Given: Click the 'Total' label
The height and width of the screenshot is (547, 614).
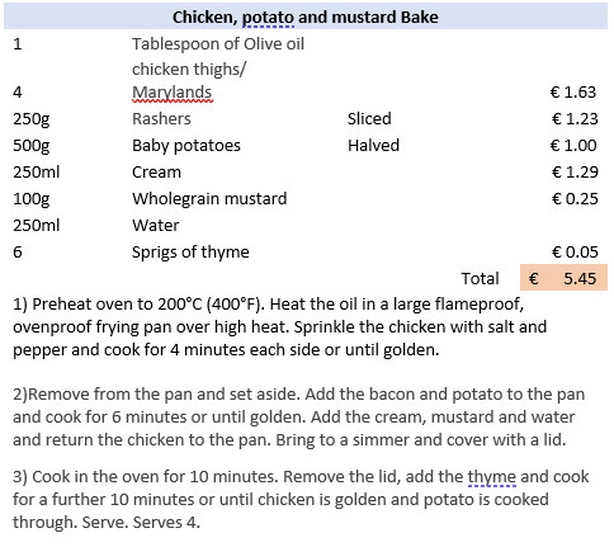Looking at the screenshot, I should tap(480, 279).
